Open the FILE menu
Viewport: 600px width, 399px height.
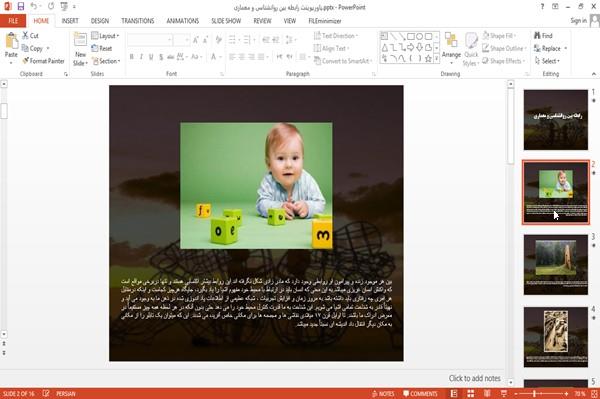13,21
